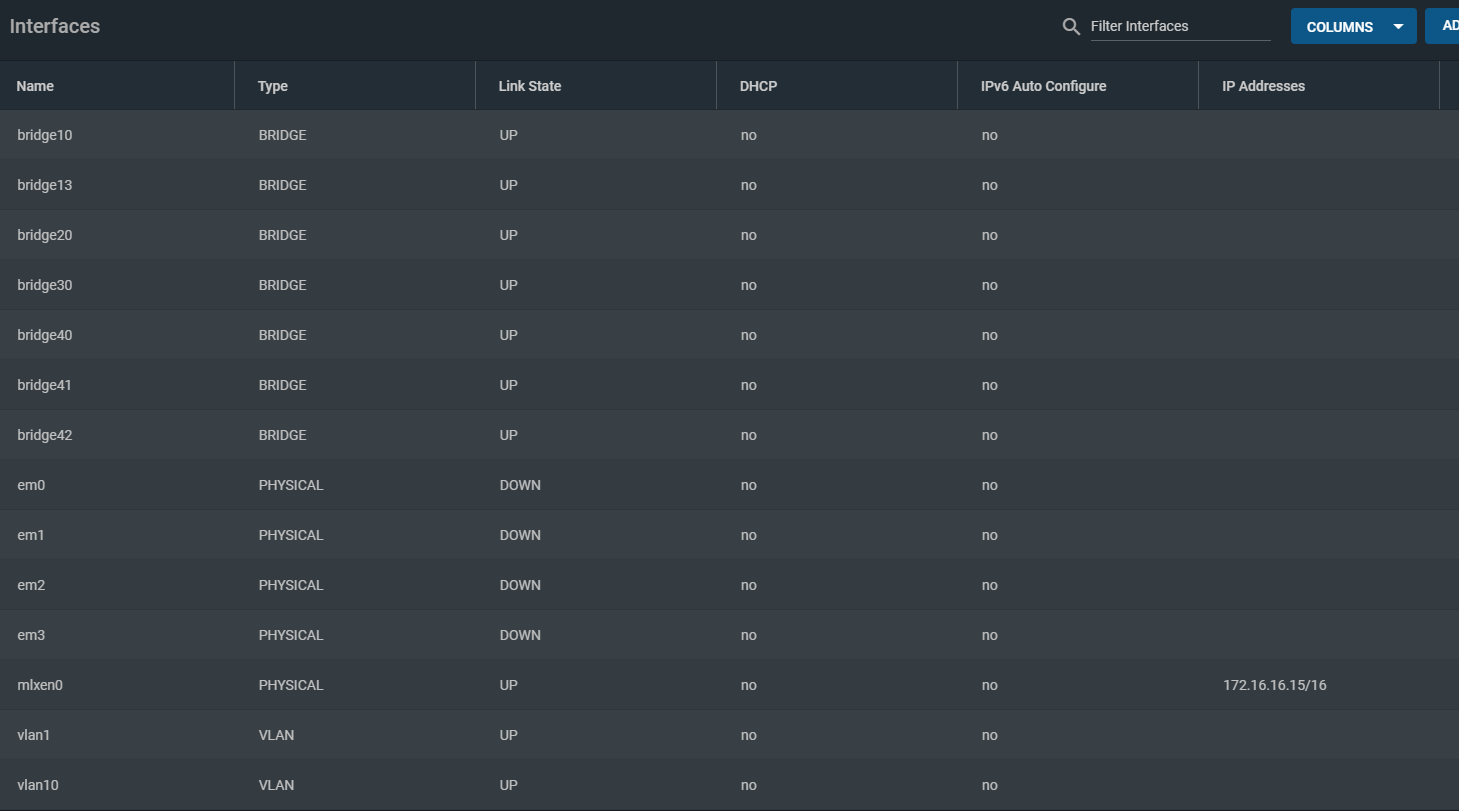Select the bridge13 interface name

(45, 185)
